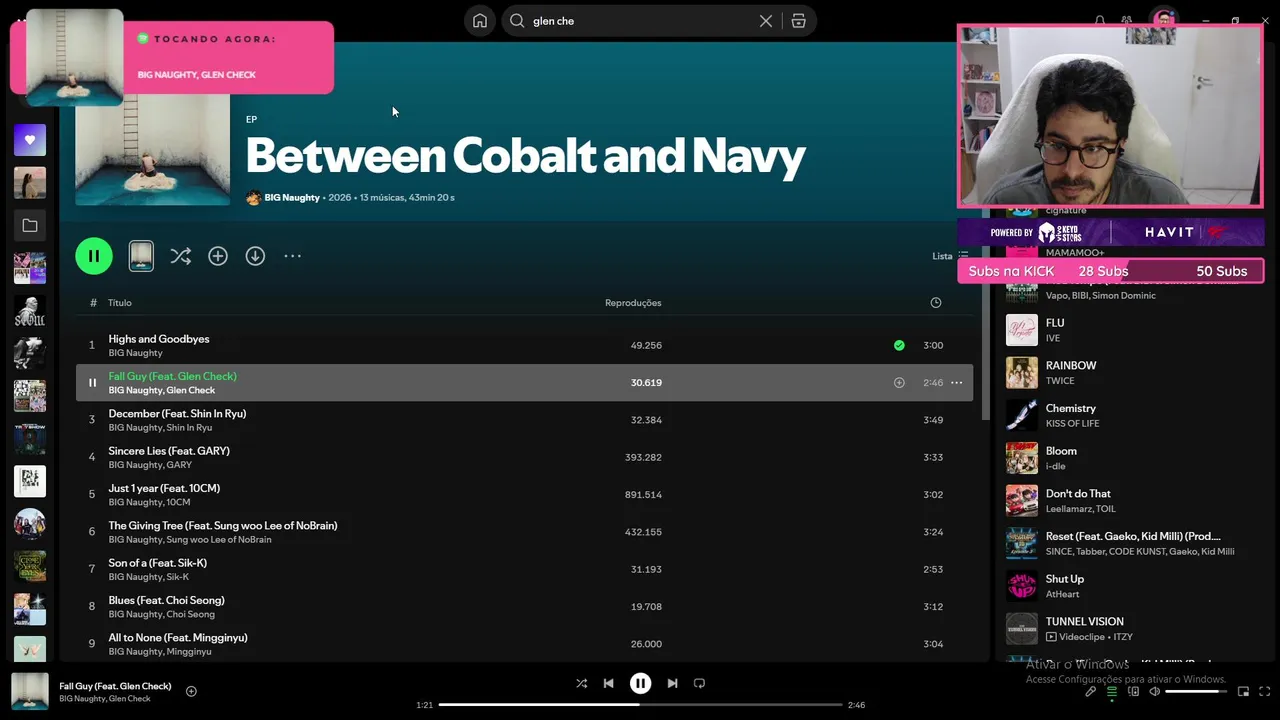Enable shuffle for this EP
The height and width of the screenshot is (720, 1280).
pos(180,256)
